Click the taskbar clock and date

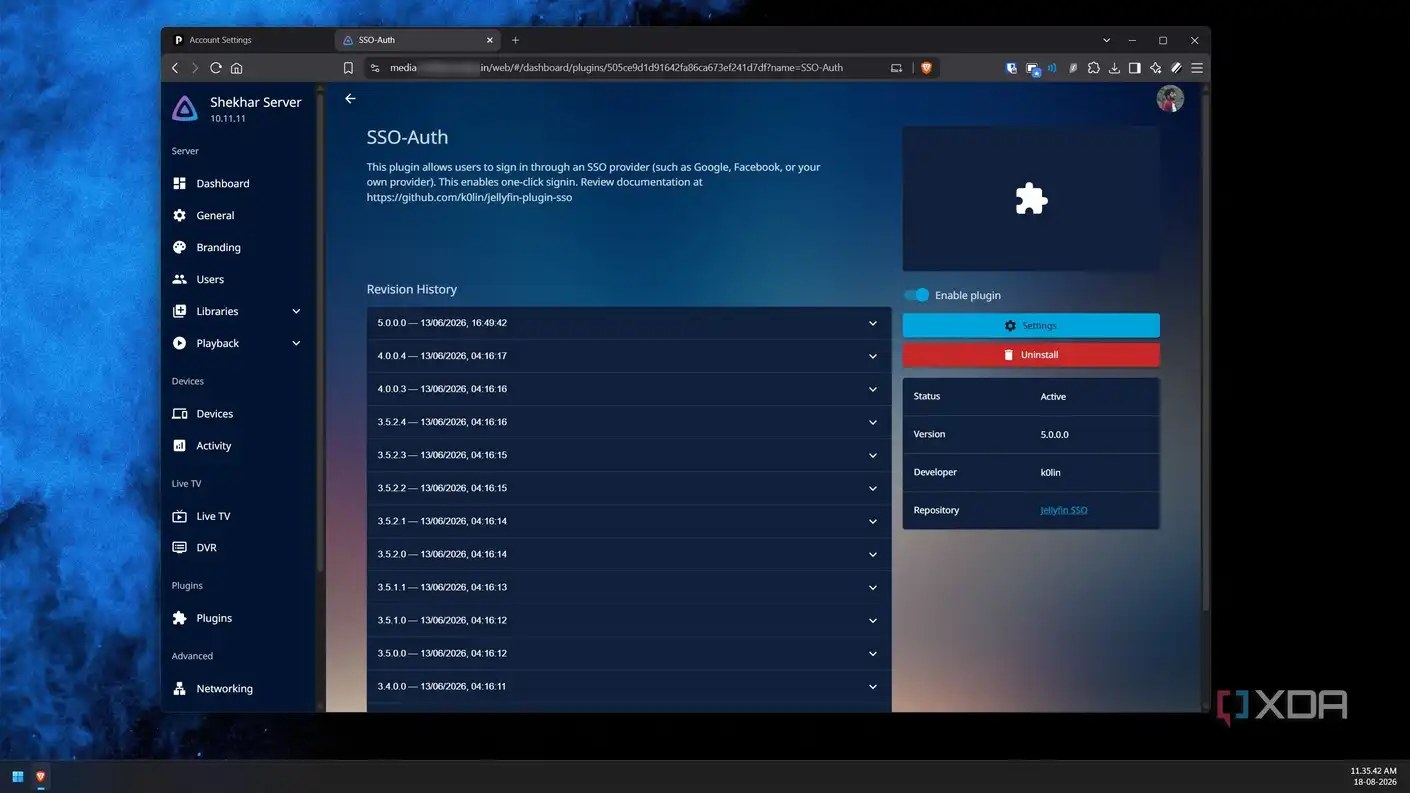[1373, 776]
